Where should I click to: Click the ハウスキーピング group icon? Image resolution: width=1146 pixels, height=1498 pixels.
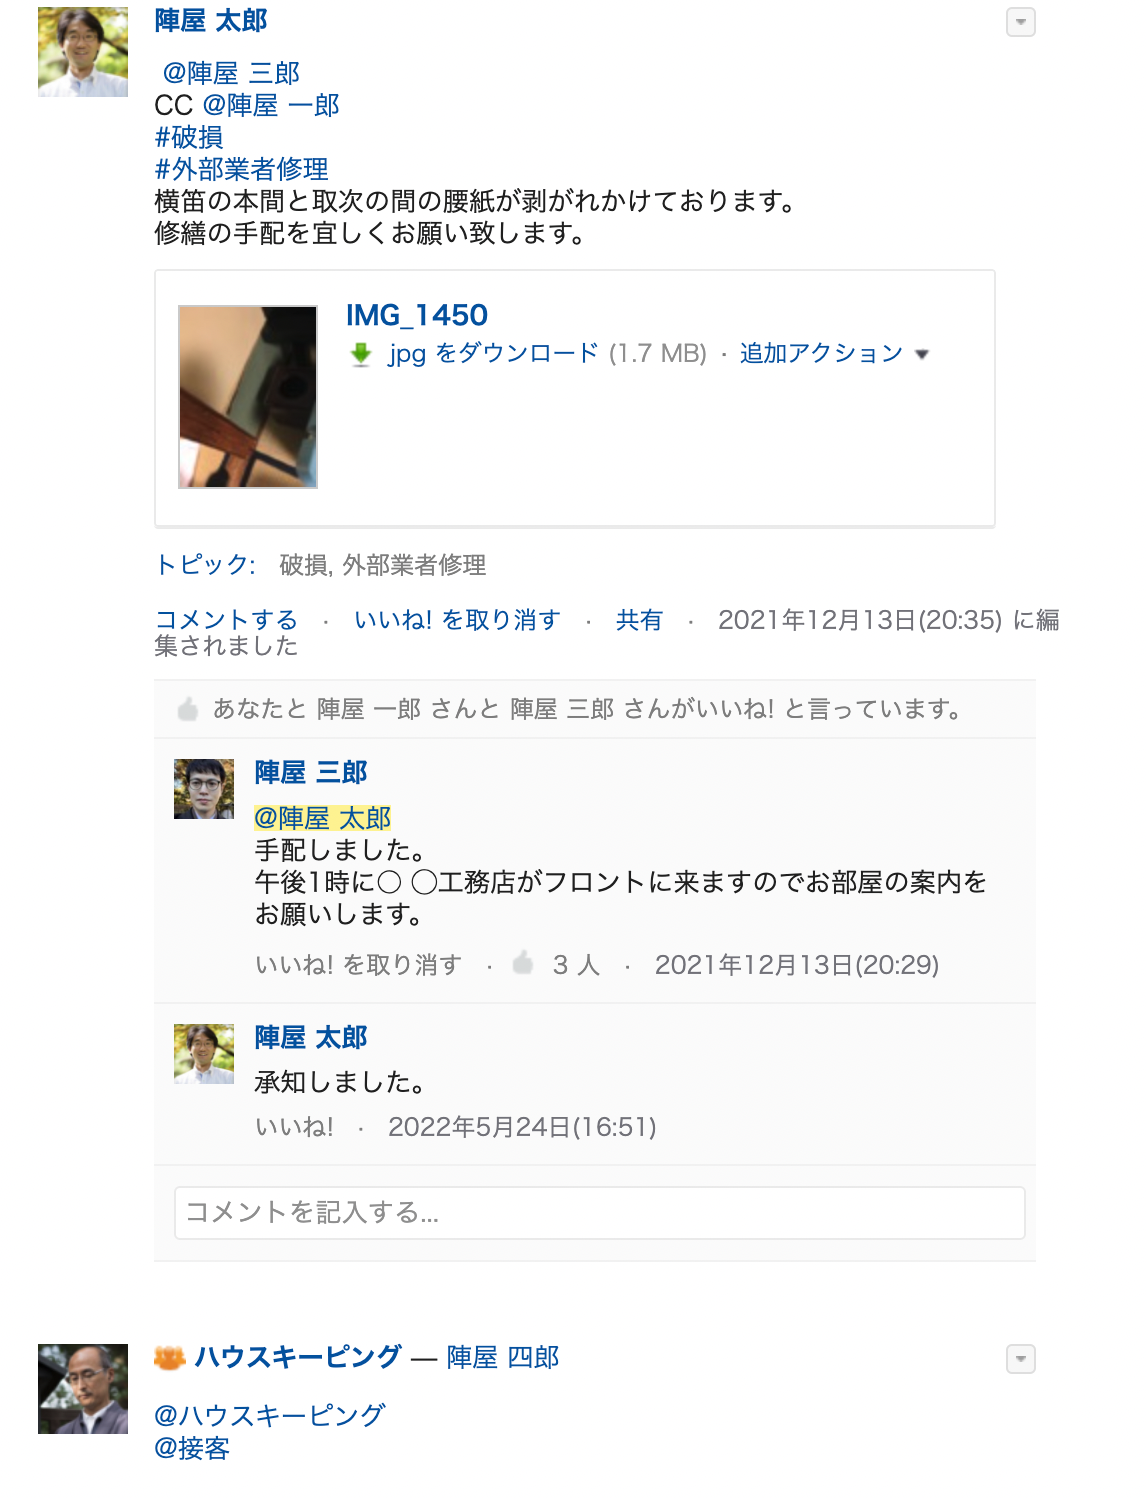tap(170, 1357)
